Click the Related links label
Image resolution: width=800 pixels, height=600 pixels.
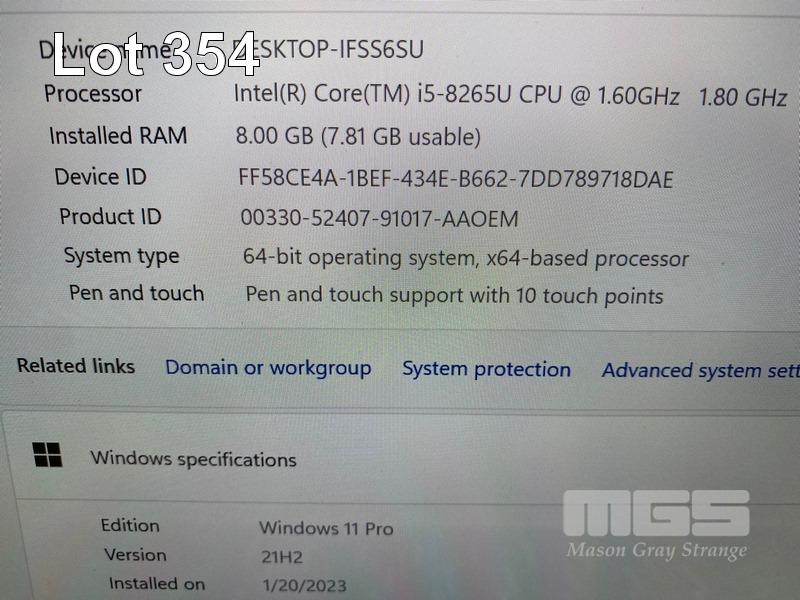point(76,366)
